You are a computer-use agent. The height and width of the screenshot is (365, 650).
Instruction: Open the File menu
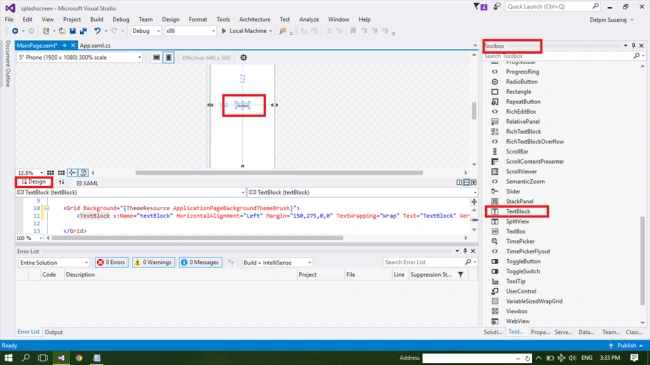9,19
